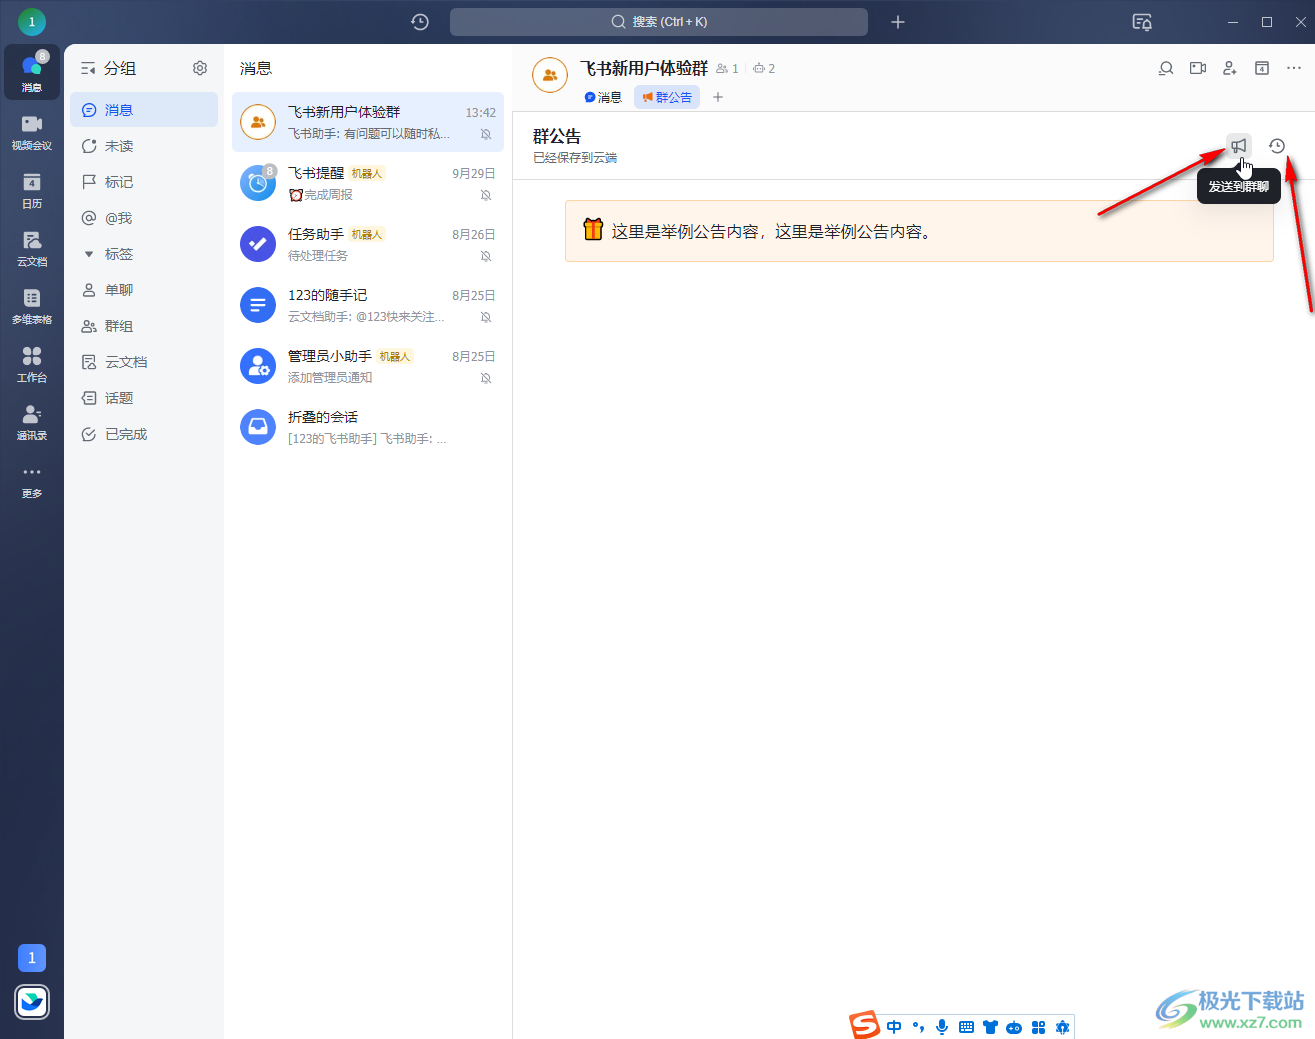The width and height of the screenshot is (1315, 1039).
Task: Open the history clock icon beside the search bar
Action: 420,22
